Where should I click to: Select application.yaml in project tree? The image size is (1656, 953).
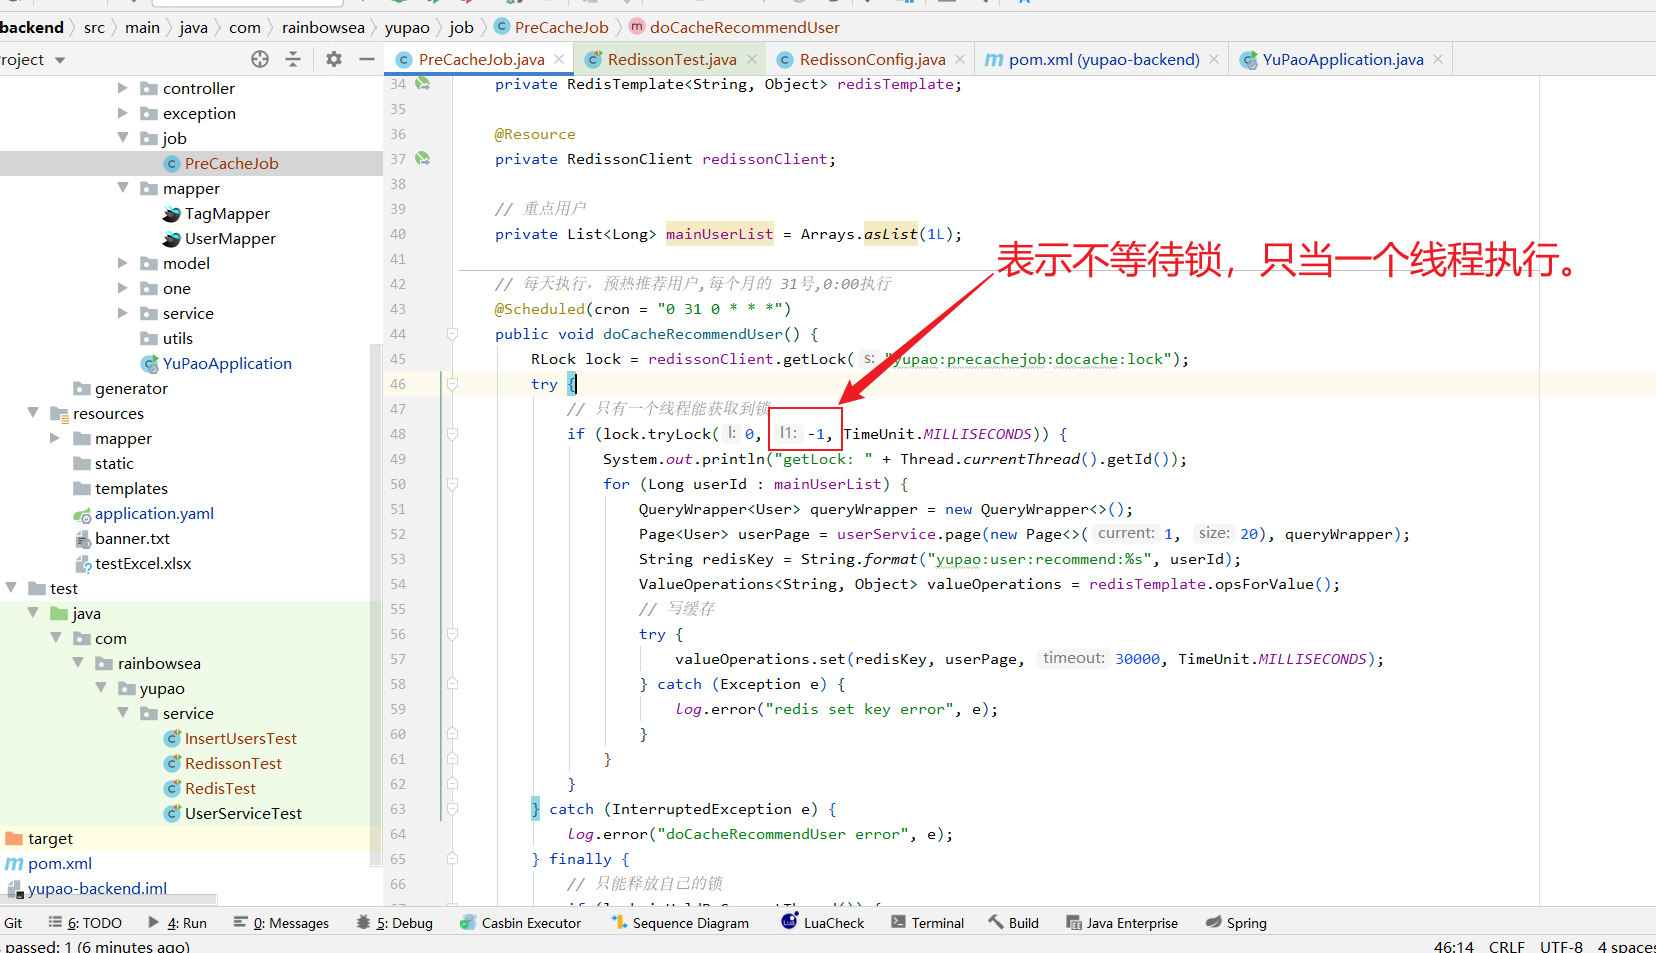(x=154, y=513)
